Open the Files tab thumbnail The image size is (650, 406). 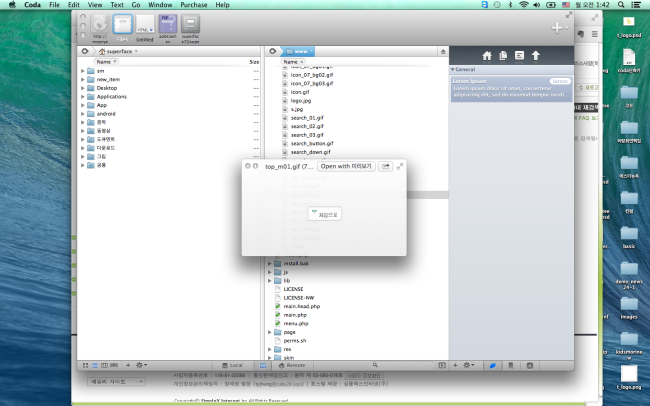pyautogui.click(x=122, y=25)
